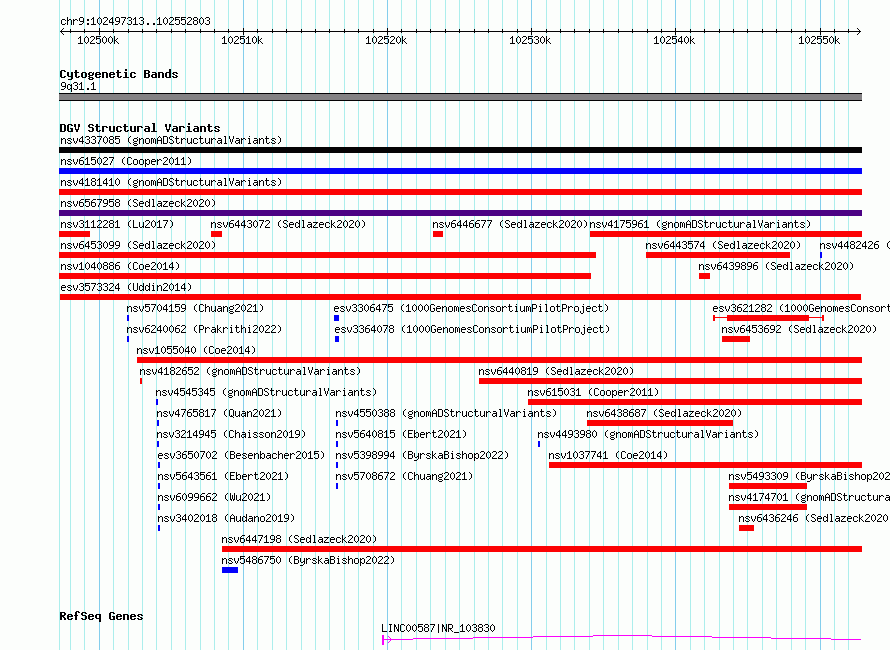
Task: Select the nsv615031 (Cooper2011) label
Action: tap(593, 392)
